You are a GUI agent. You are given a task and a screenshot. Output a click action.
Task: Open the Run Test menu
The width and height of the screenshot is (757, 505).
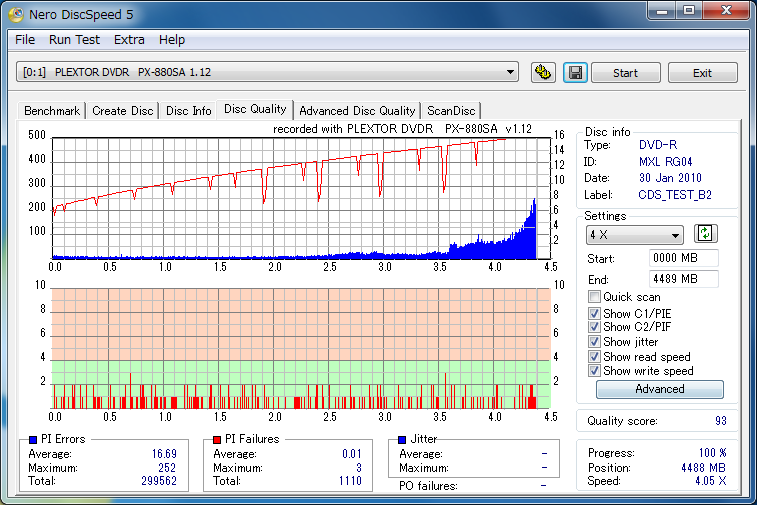(x=74, y=40)
